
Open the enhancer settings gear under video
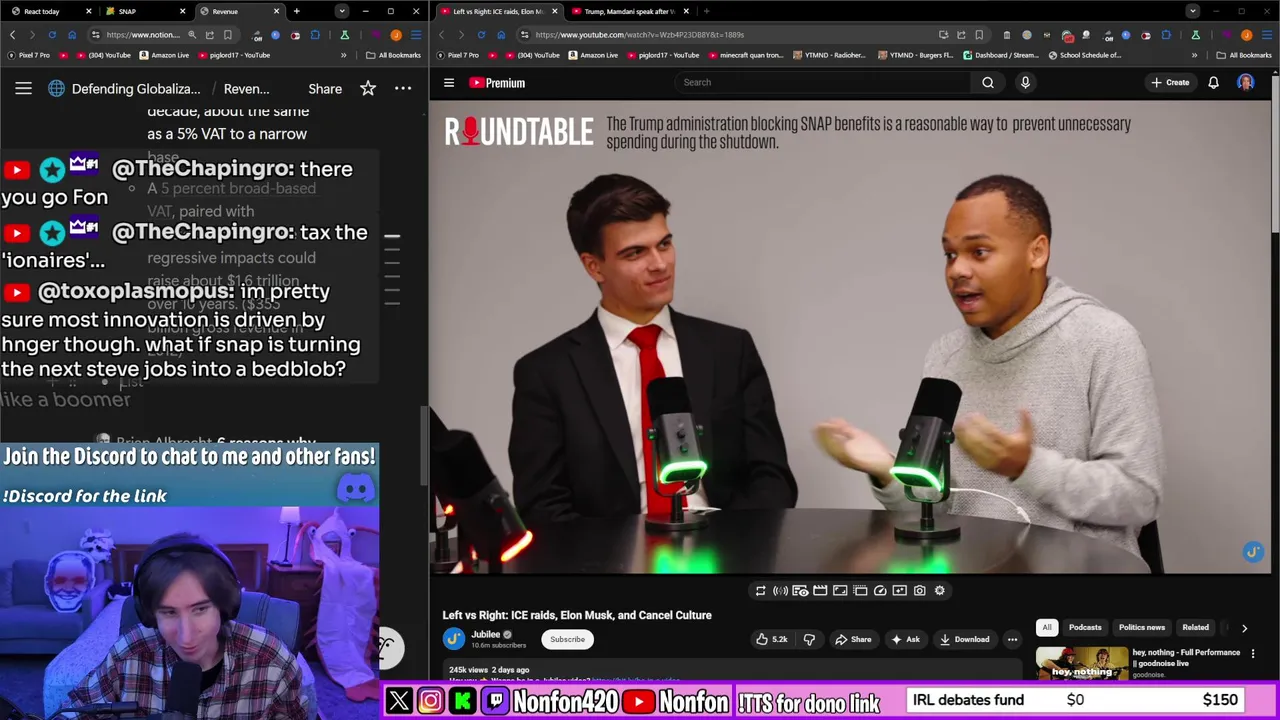coord(940,591)
